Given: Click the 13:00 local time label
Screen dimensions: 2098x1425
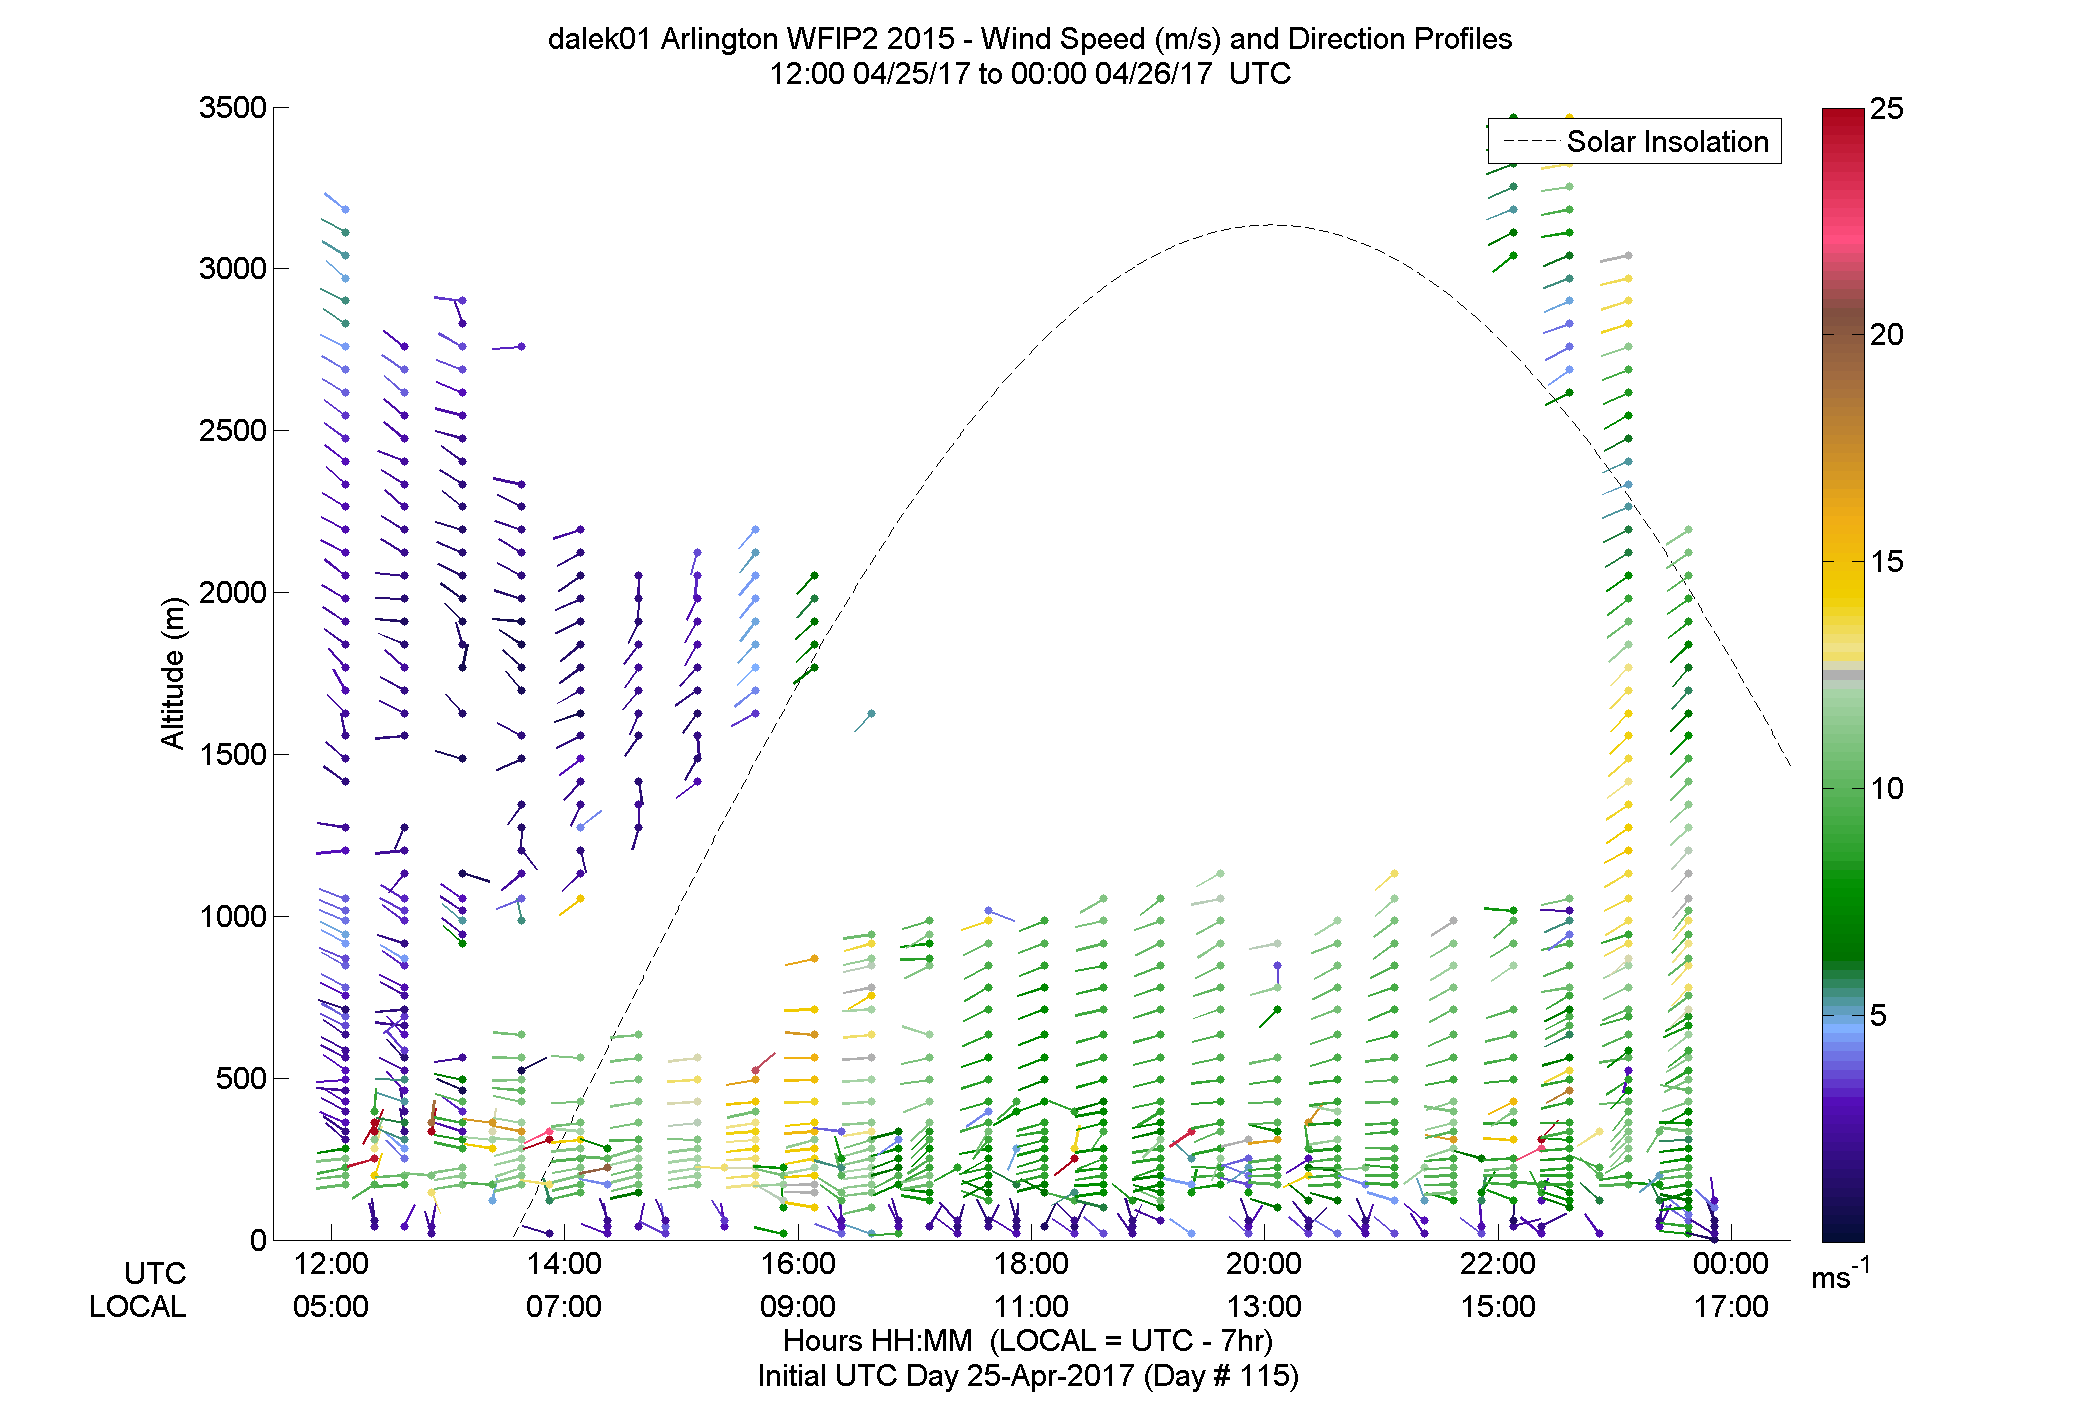Looking at the screenshot, I should click(x=1264, y=1307).
